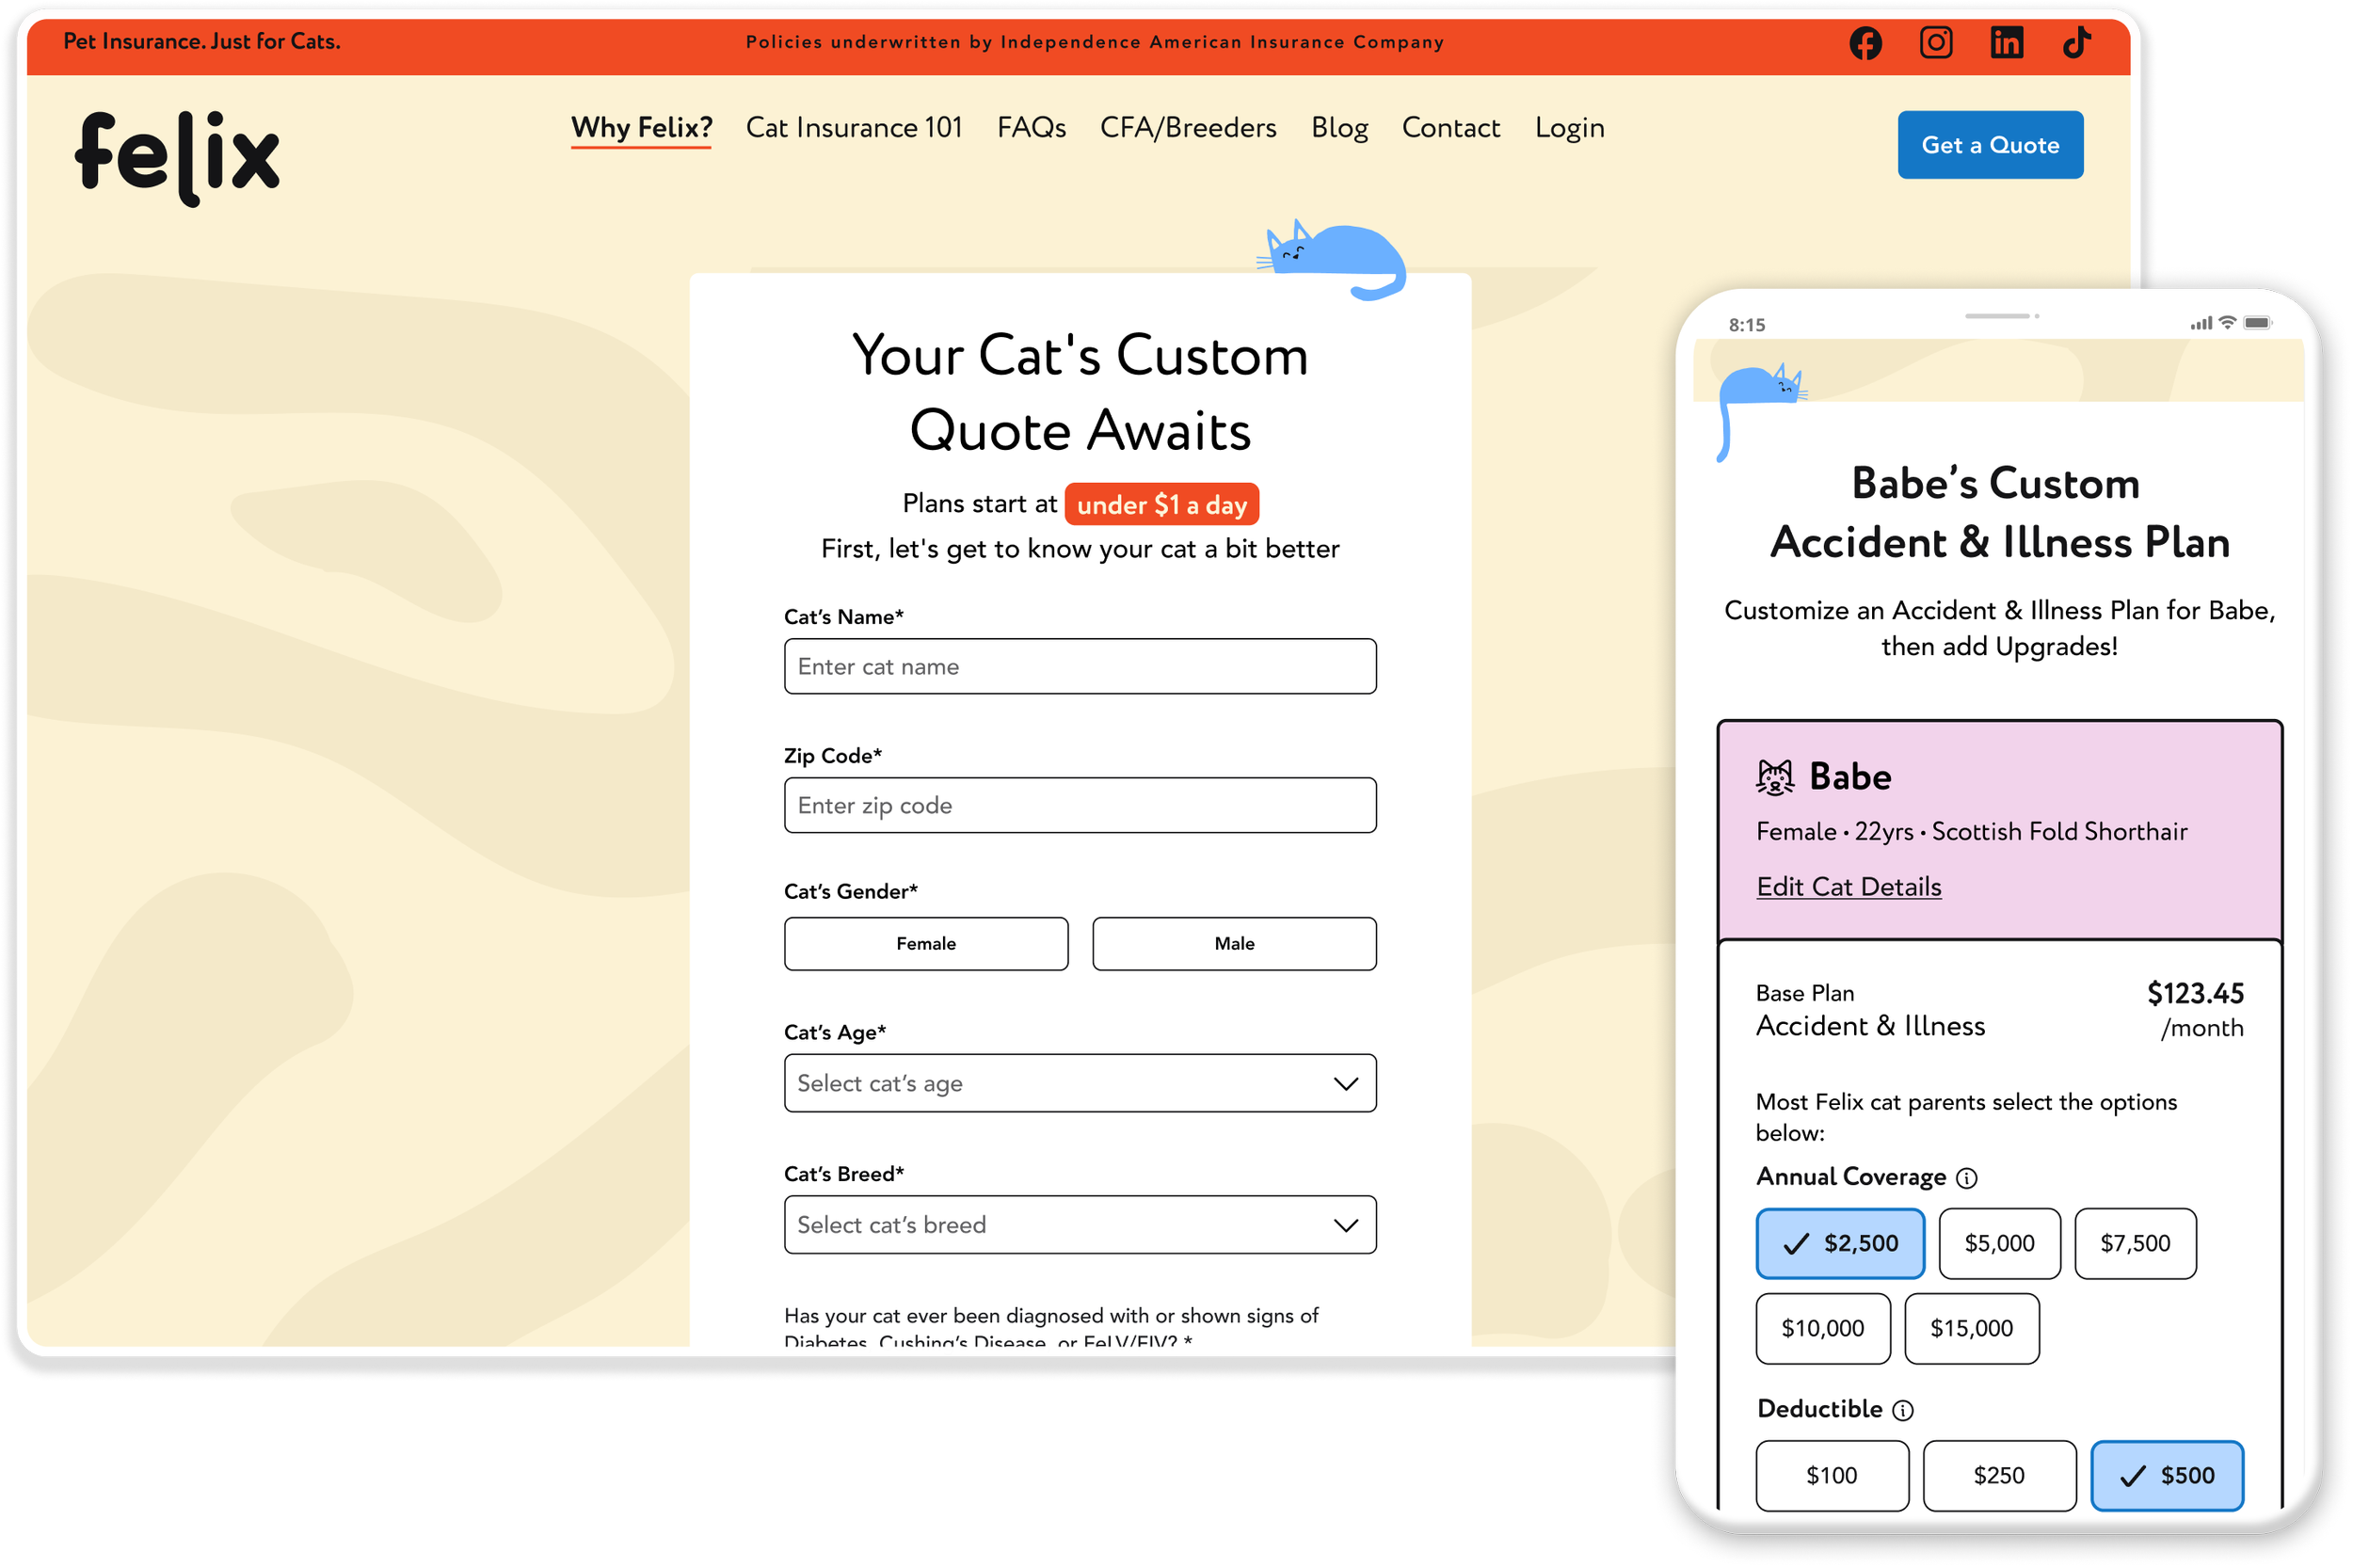The image size is (2353, 1568).
Task: Go to the FAQs menu item
Action: coord(1031,128)
